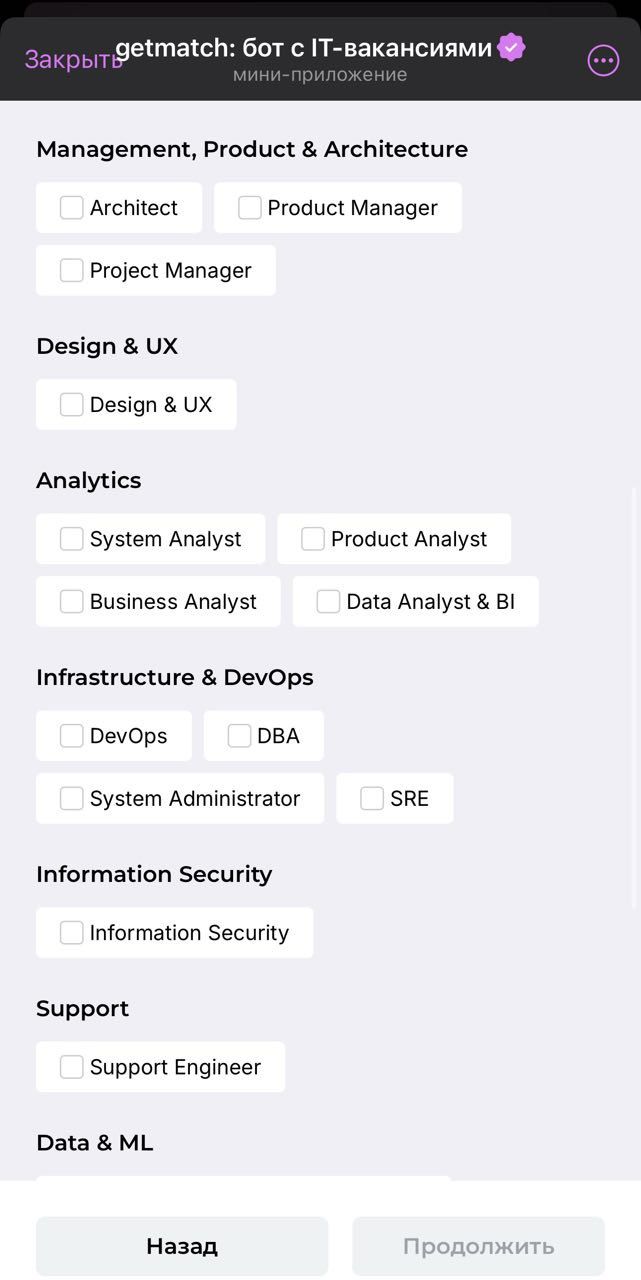Check the Design & UX option
The image size is (641, 1280).
point(71,404)
